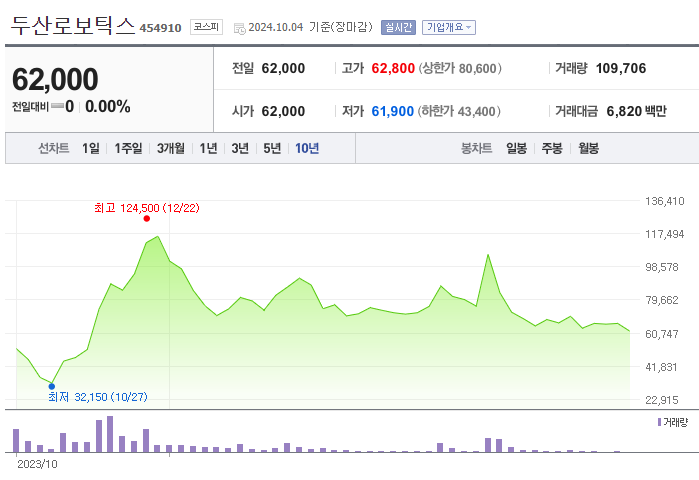Show the 3년 chart range
This screenshot has width=699, height=480.
click(x=240, y=148)
